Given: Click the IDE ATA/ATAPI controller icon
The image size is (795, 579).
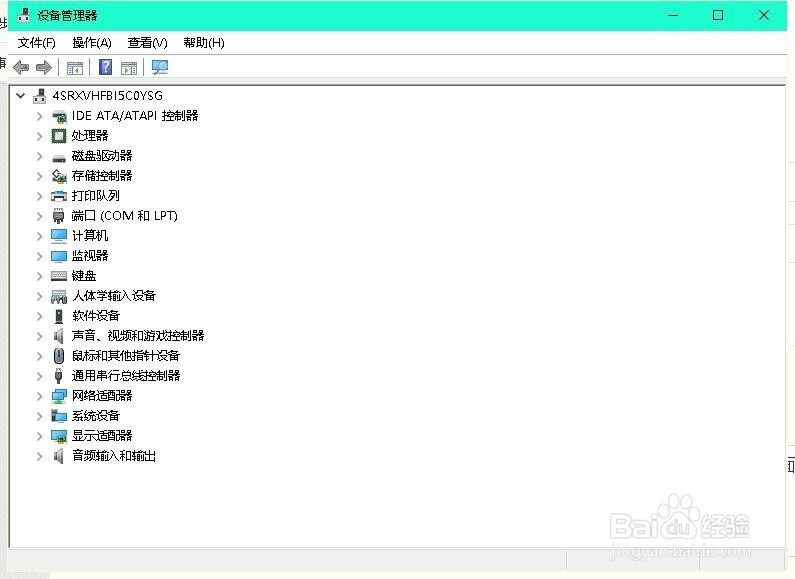Looking at the screenshot, I should point(59,116).
